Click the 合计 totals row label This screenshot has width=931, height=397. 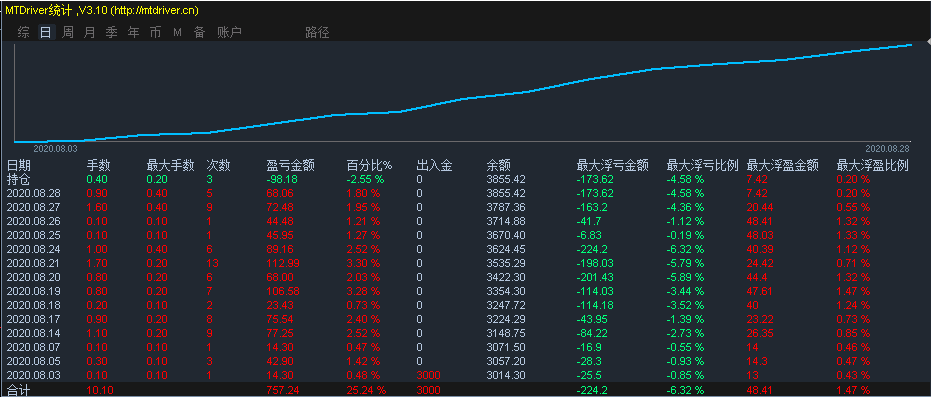coord(18,390)
